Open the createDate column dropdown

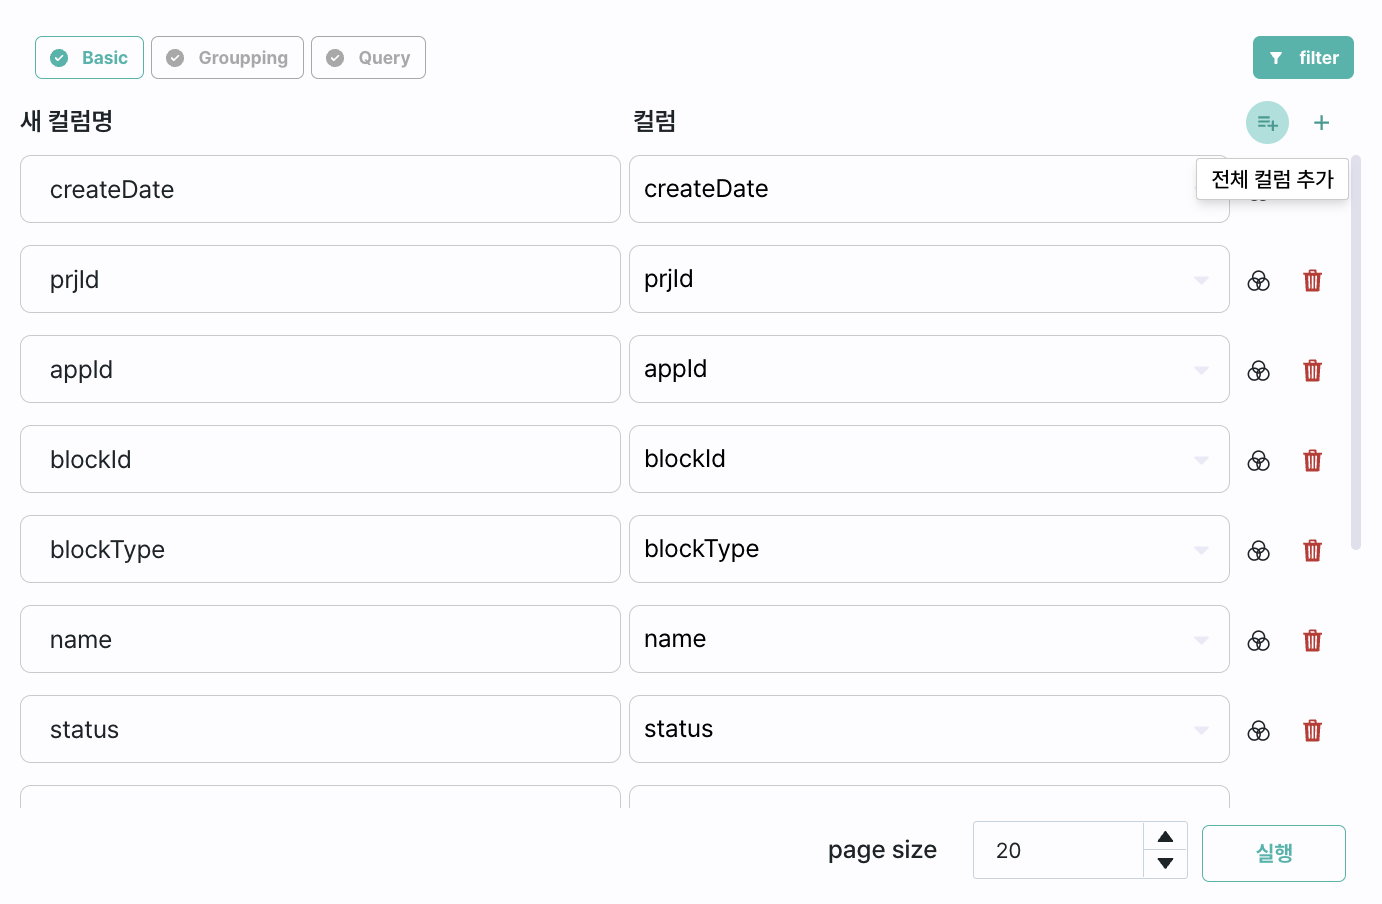[x=929, y=189]
